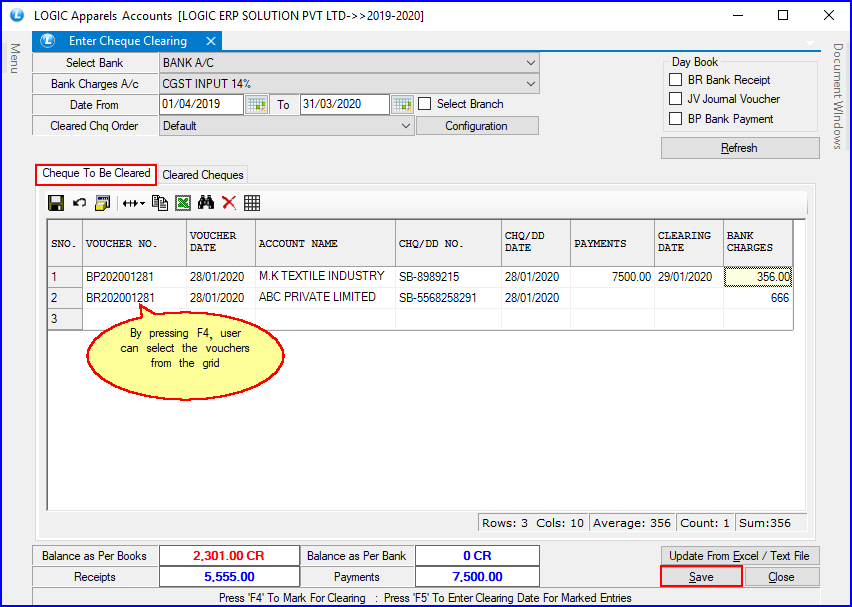Enable the BP Bank Payment checkbox
The height and width of the screenshot is (607, 852).
pos(675,118)
